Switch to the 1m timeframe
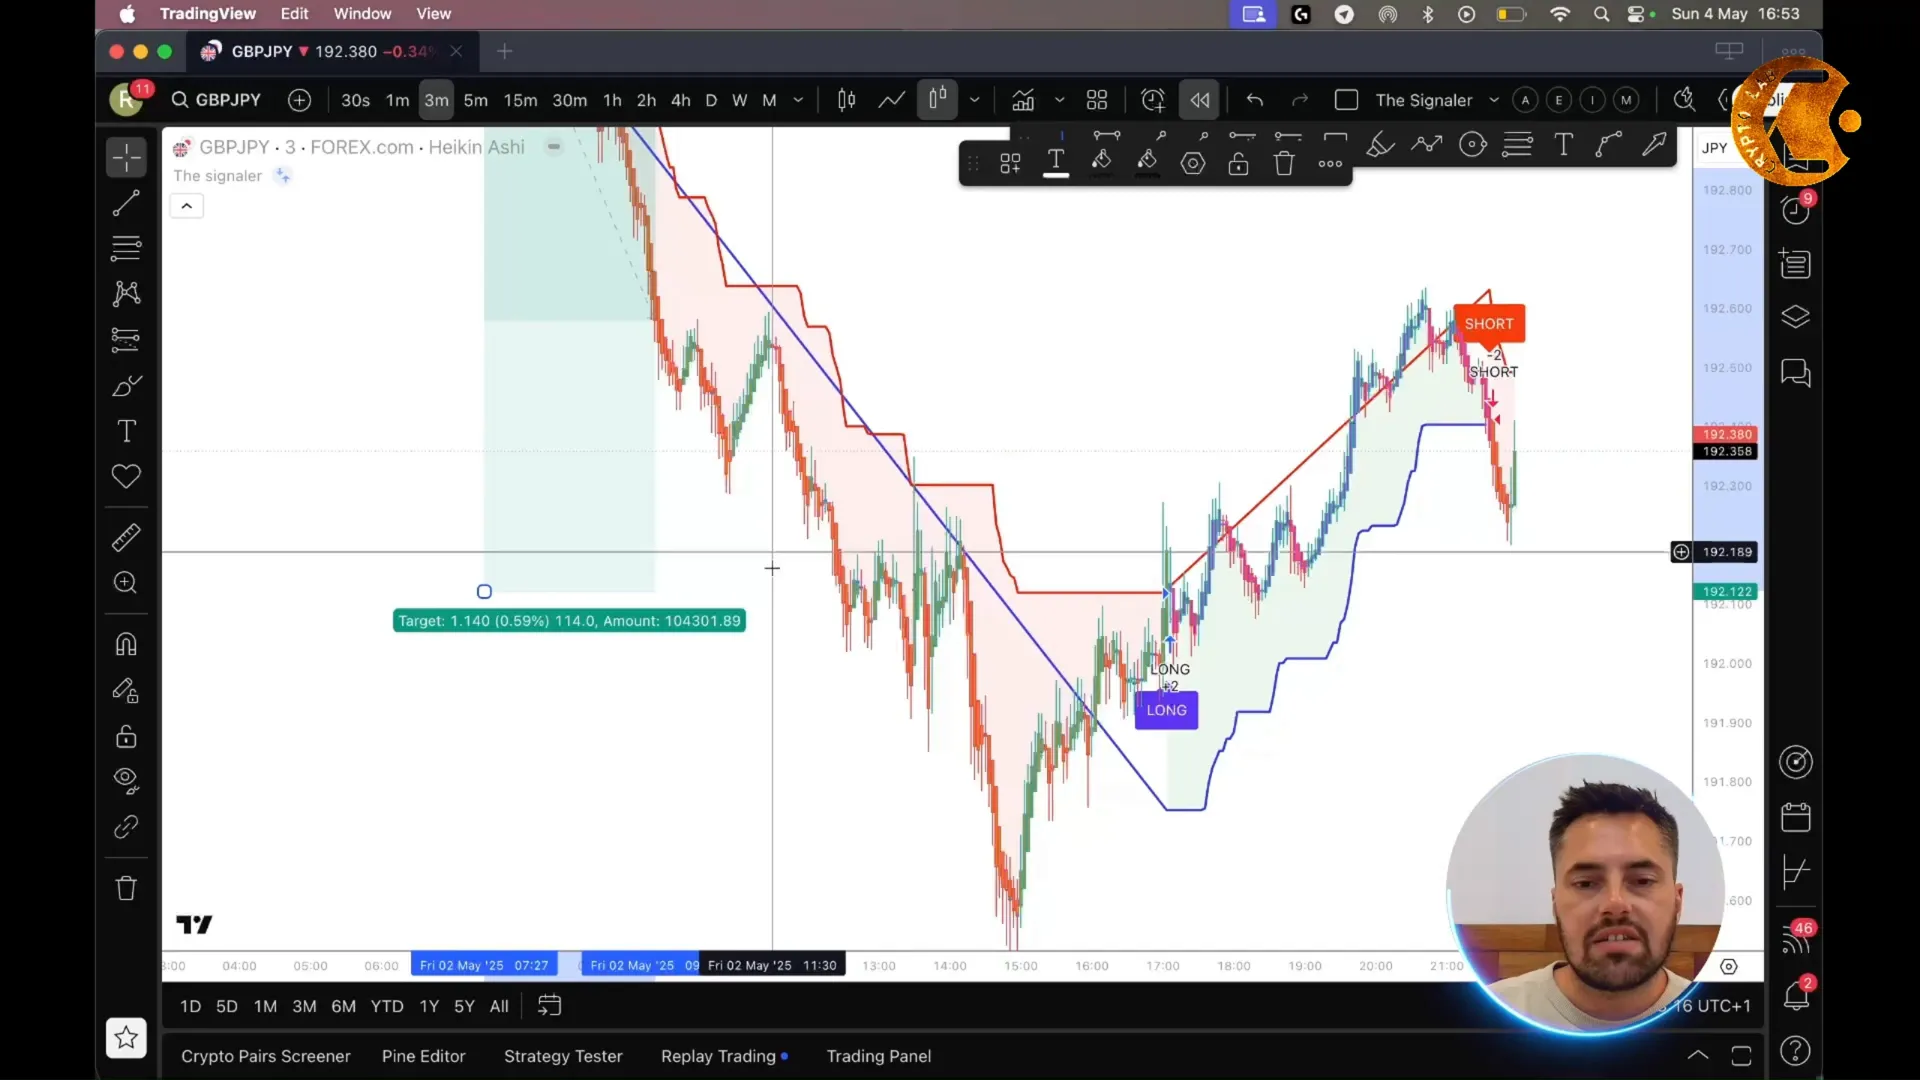 point(398,100)
